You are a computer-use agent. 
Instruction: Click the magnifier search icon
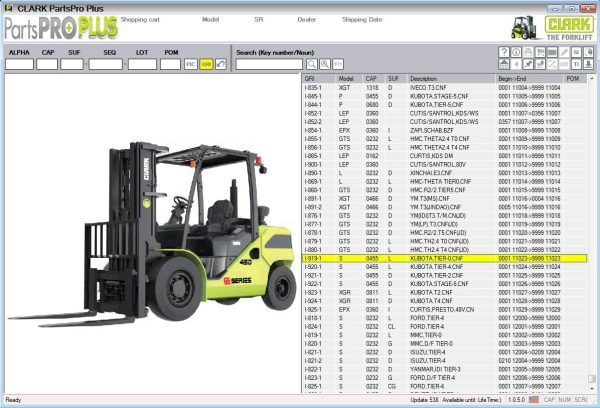pos(312,64)
